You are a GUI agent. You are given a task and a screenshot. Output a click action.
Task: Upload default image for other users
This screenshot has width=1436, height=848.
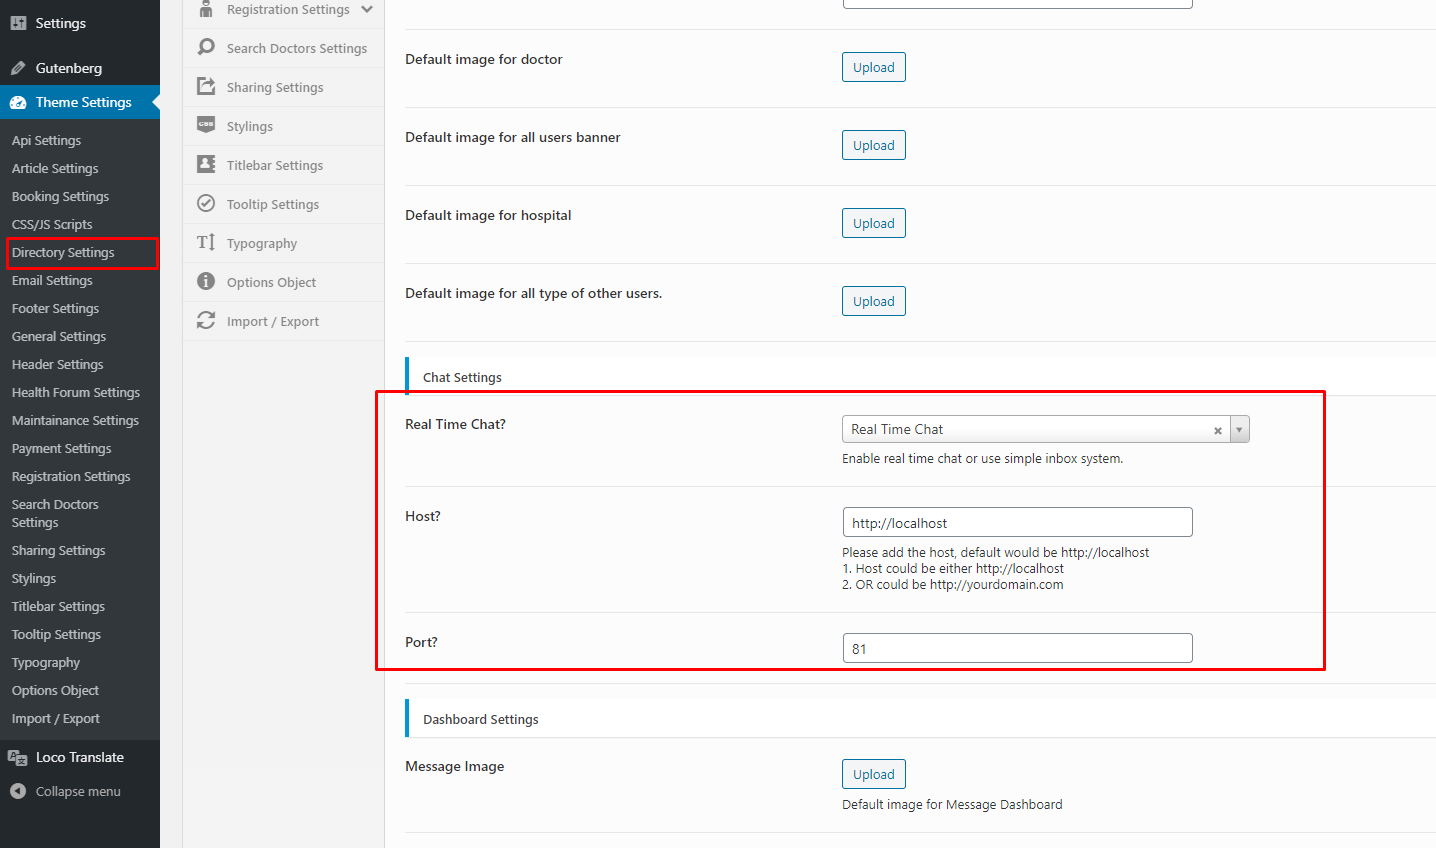874,301
